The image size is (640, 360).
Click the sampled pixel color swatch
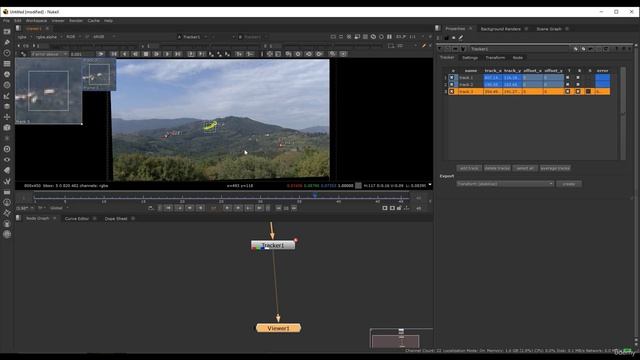[358, 186]
